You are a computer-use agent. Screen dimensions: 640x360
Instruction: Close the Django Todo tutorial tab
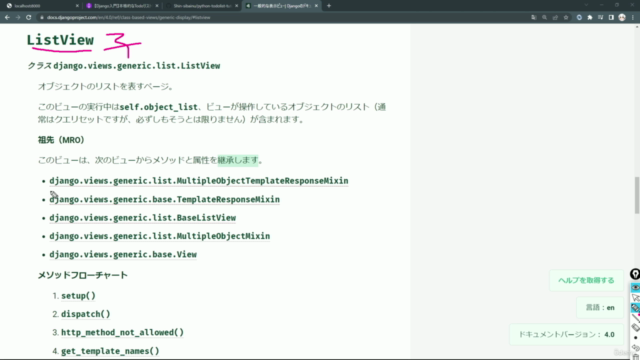coord(157,6)
